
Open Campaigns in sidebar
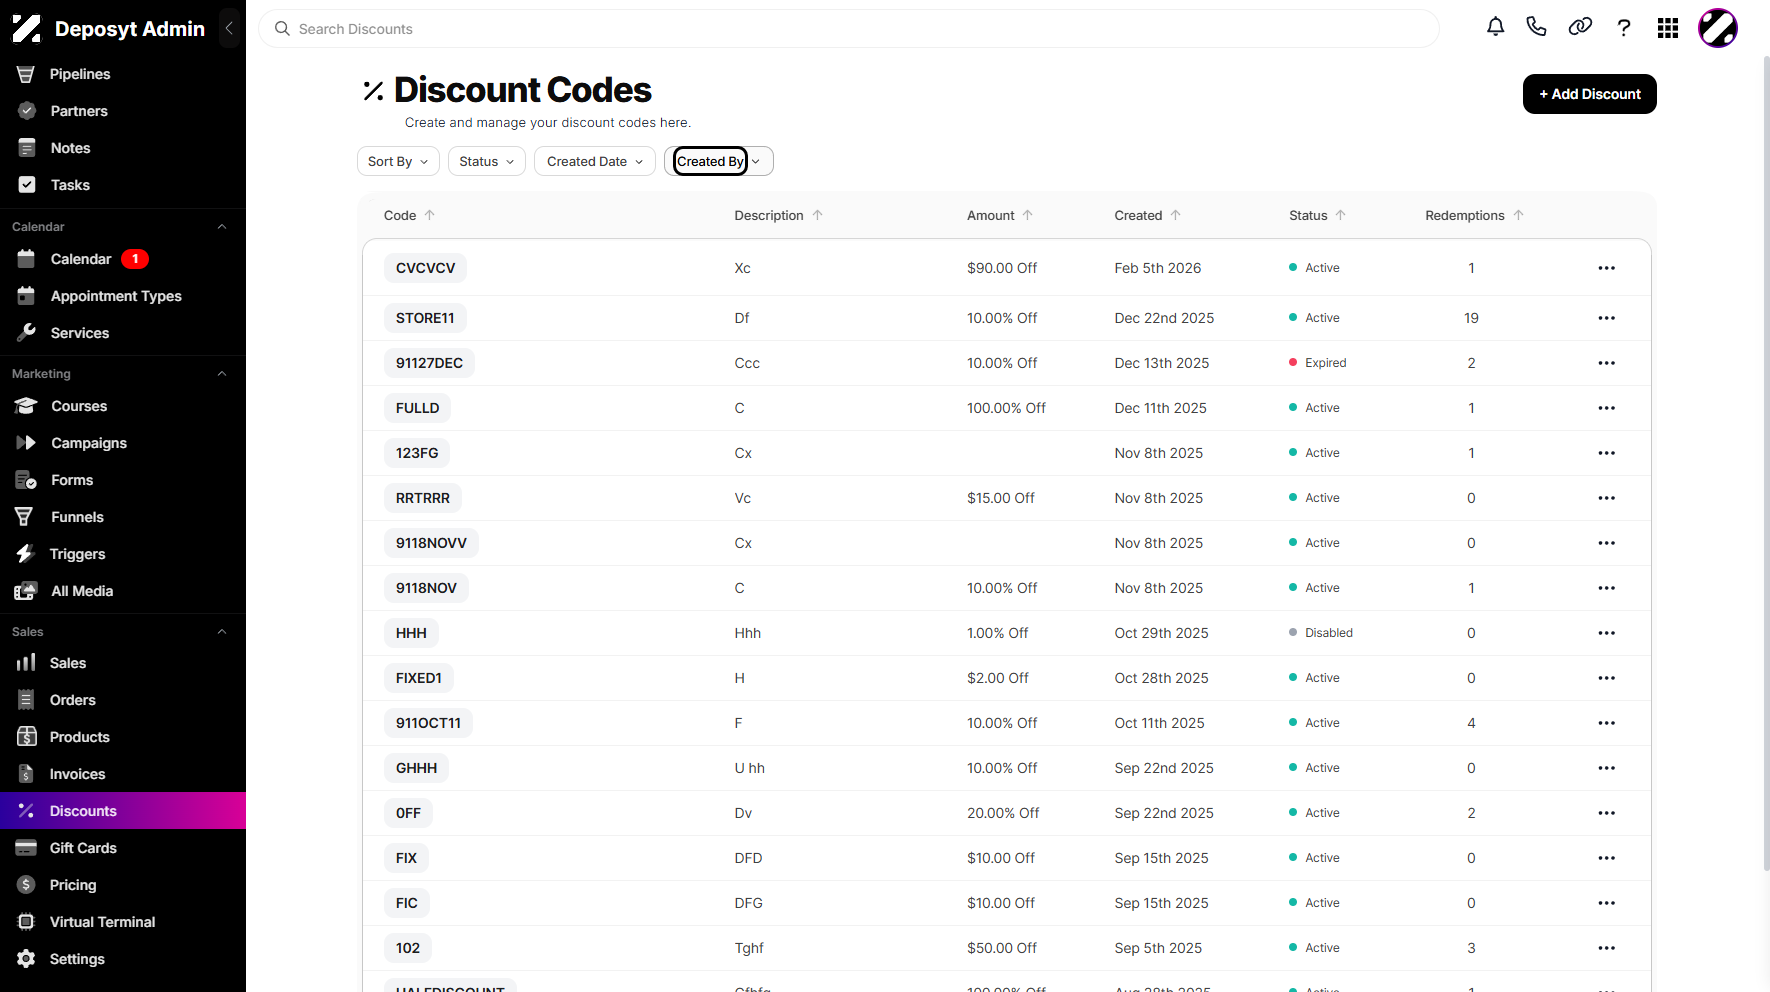(x=123, y=443)
